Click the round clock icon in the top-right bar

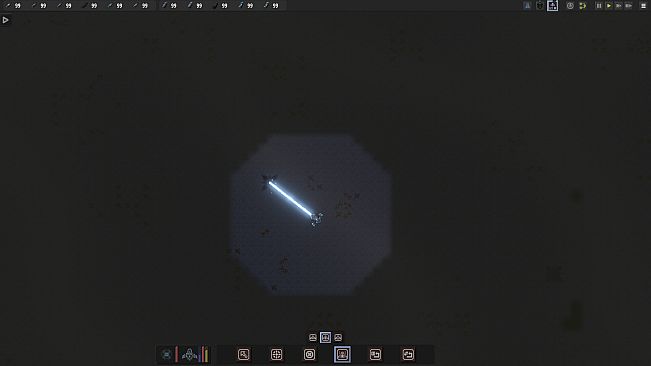(x=570, y=6)
